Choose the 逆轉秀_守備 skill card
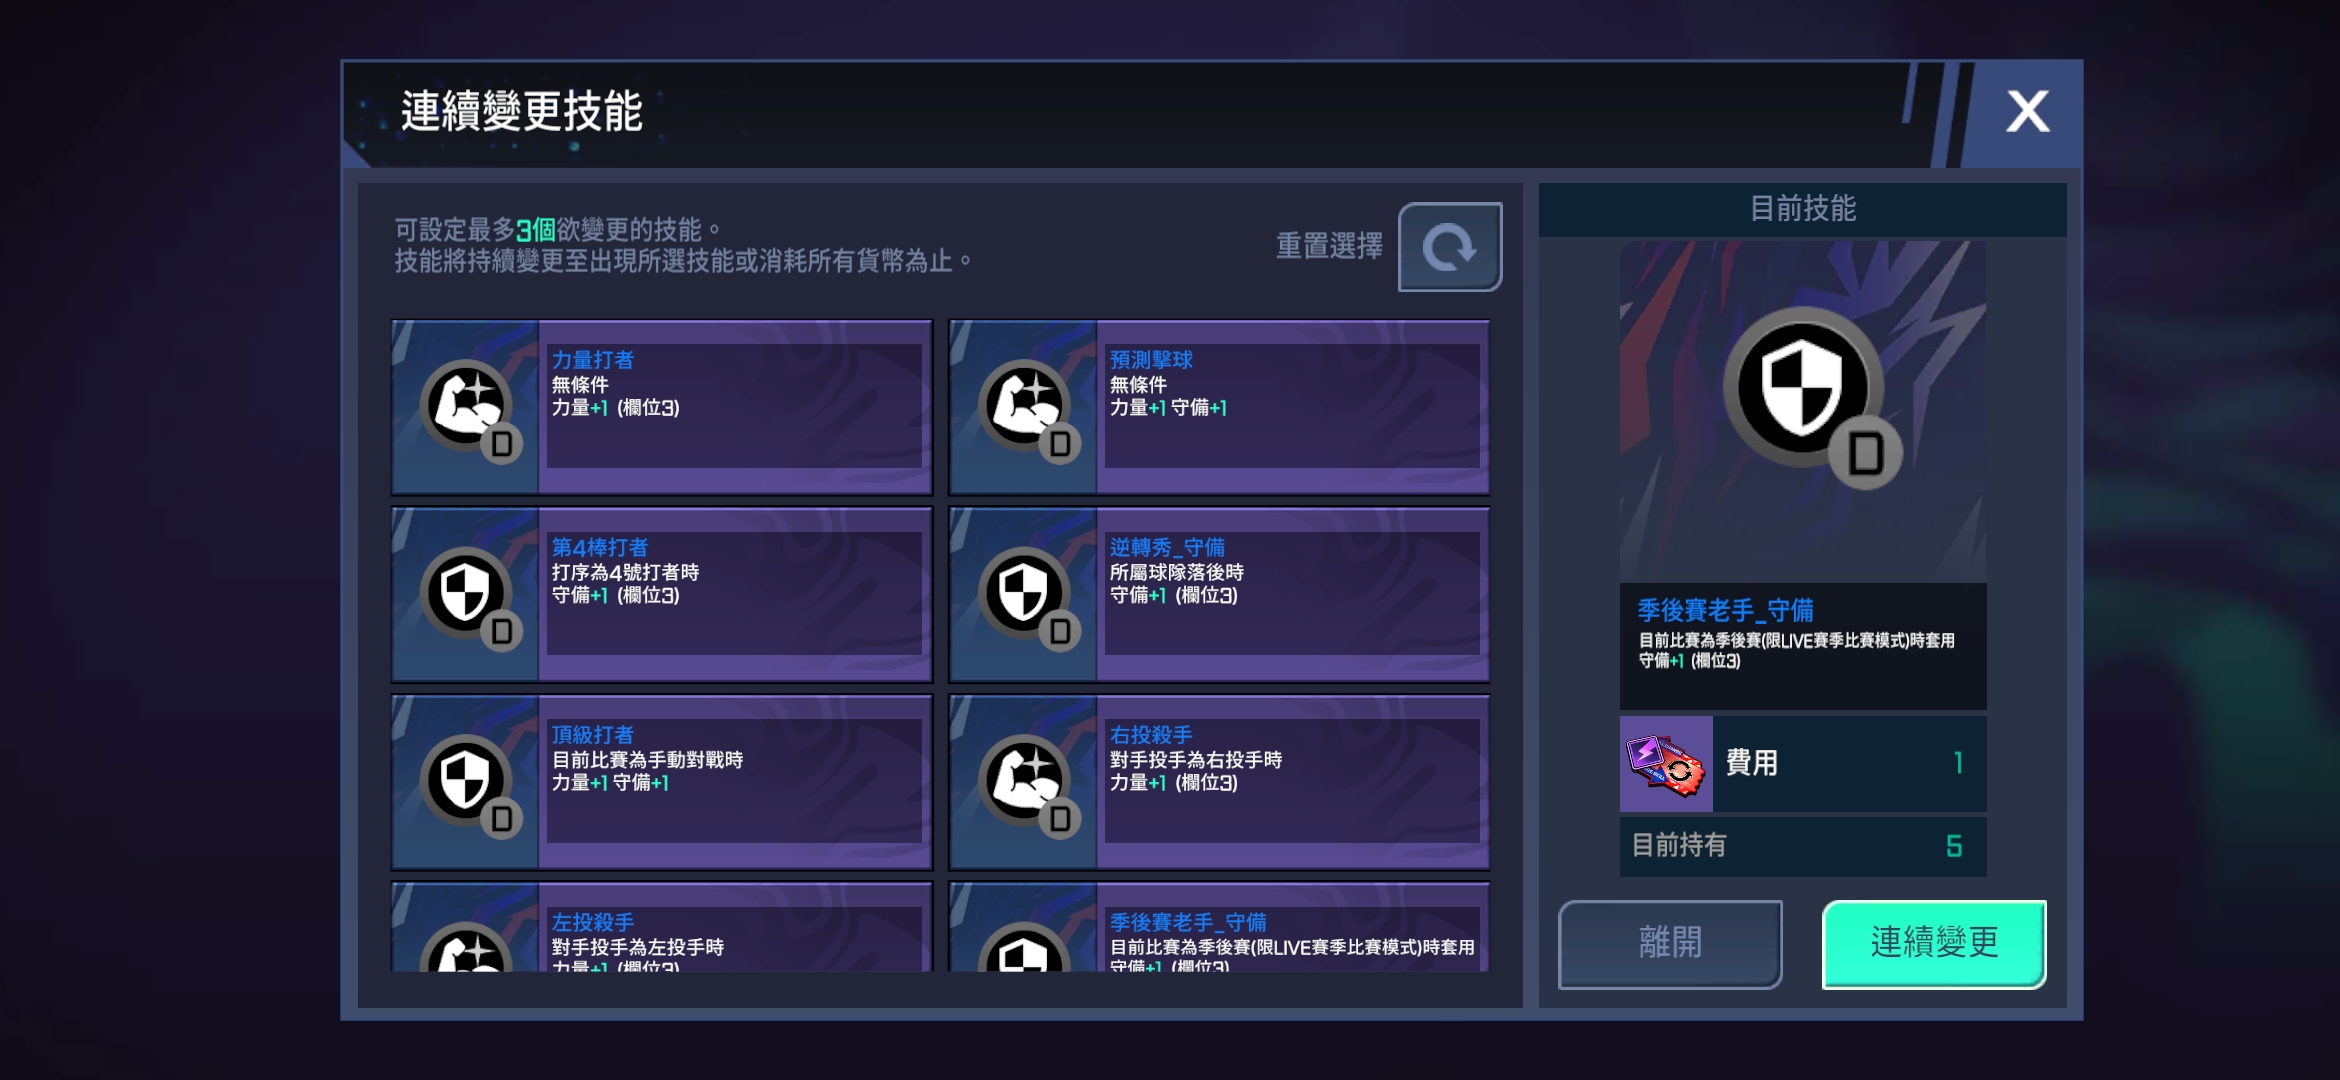 1219,594
